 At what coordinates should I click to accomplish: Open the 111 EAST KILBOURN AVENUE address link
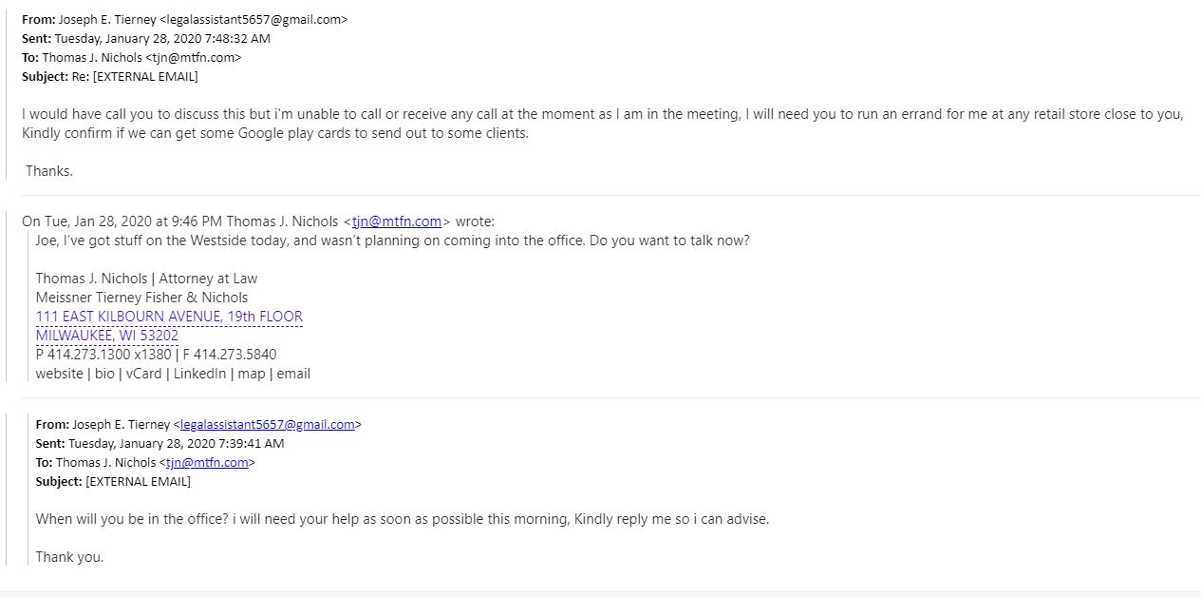pyautogui.click(x=169, y=316)
